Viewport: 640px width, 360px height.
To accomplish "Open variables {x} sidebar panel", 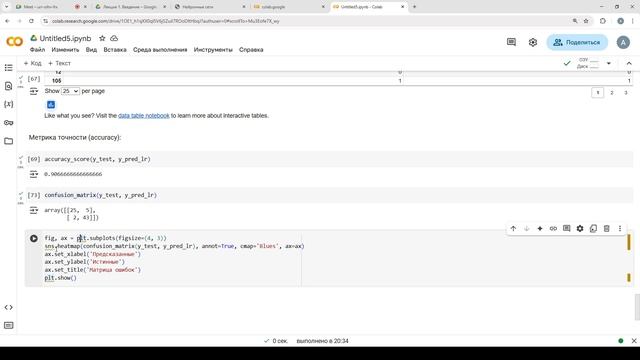I will 9,104.
